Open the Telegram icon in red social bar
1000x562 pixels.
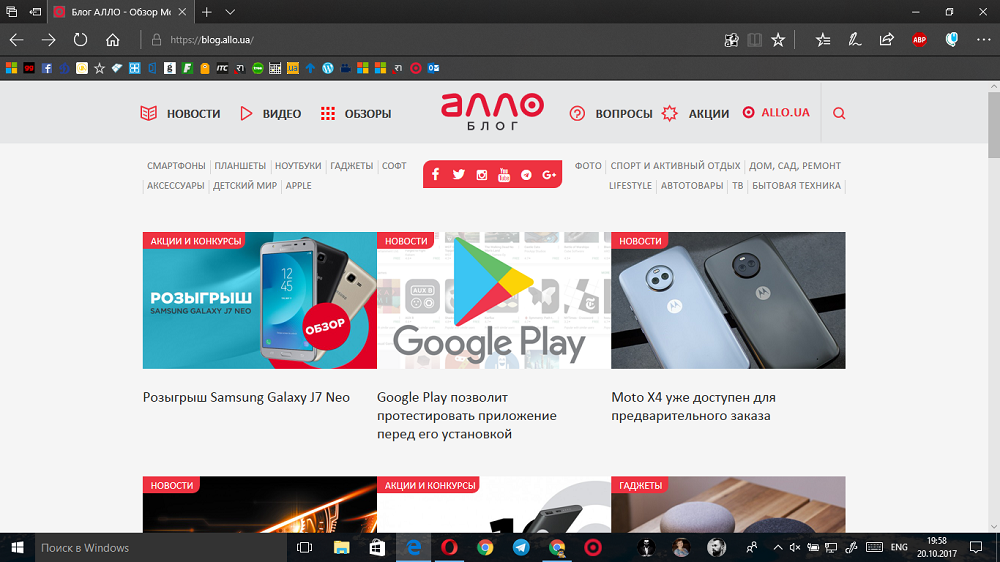coord(526,175)
